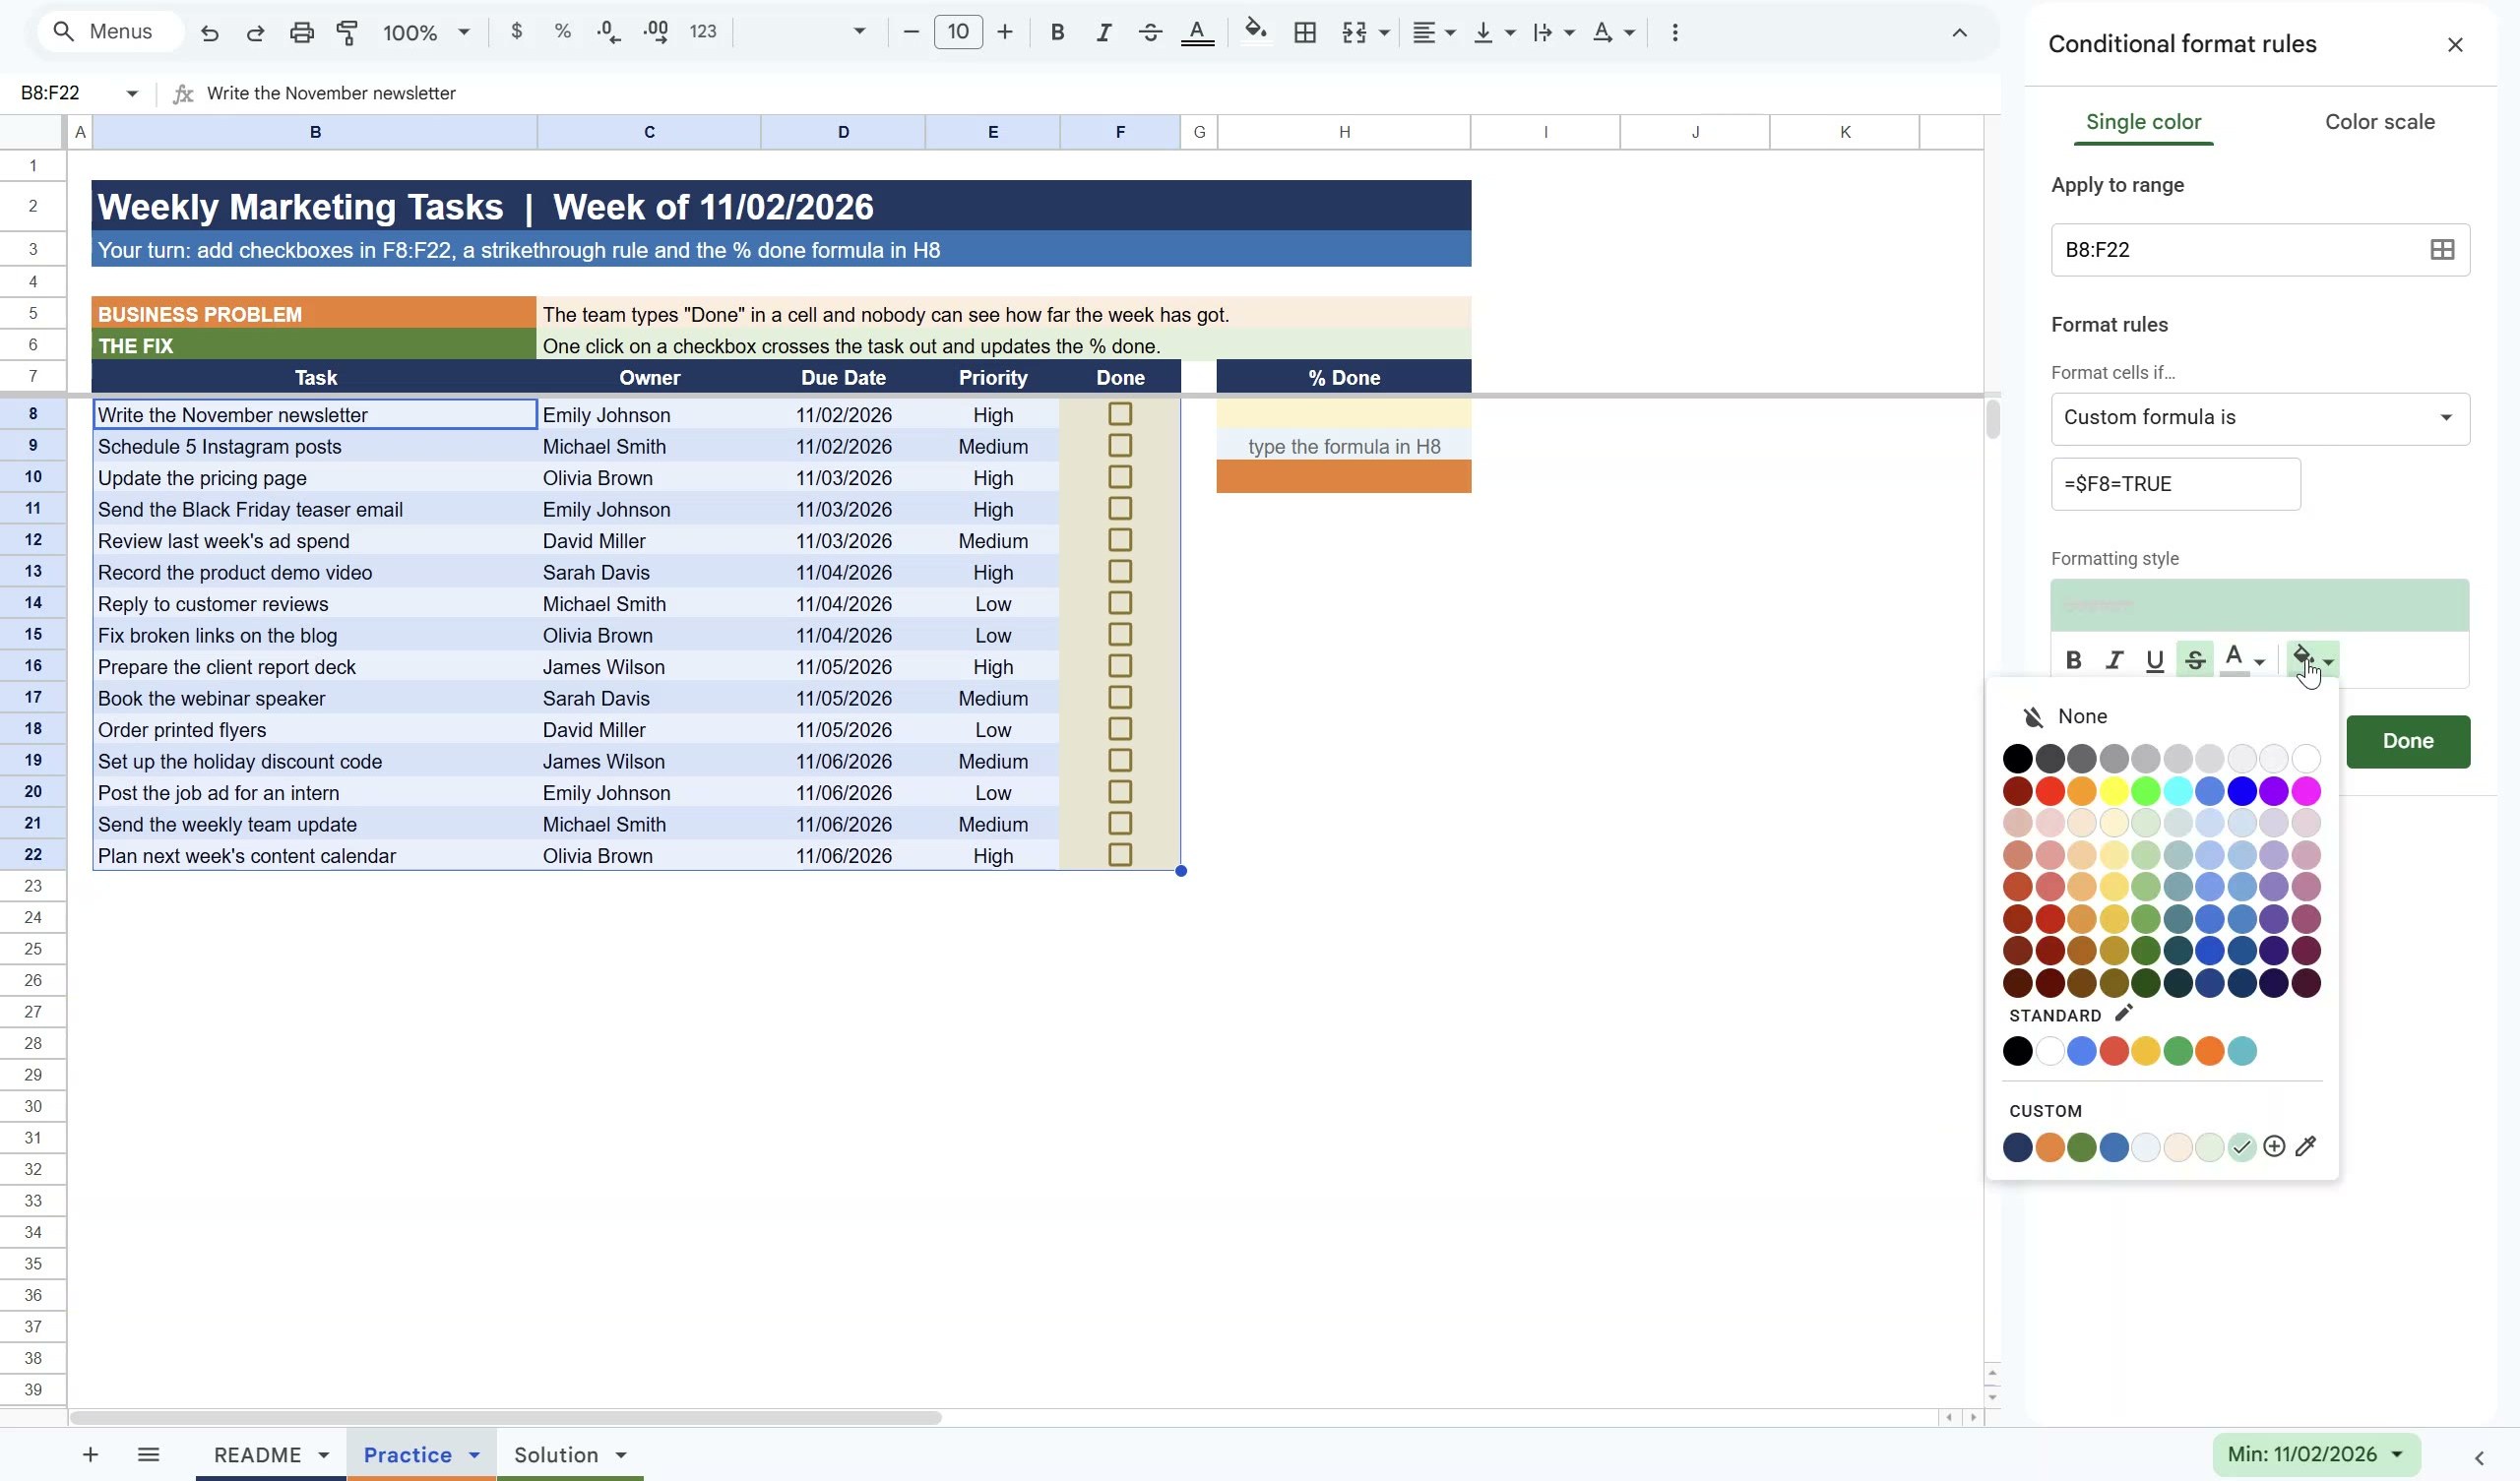Apply currency format with dollar icon
Image resolution: width=2520 pixels, height=1481 pixels.
point(516,32)
